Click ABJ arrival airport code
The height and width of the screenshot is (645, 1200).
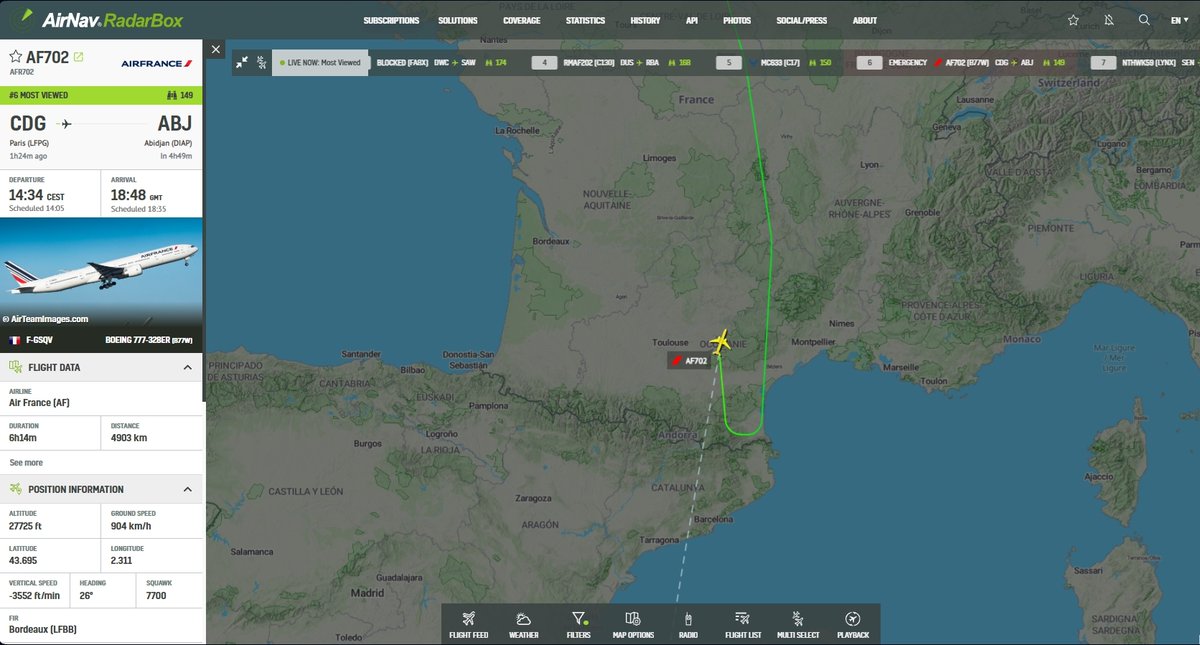(x=175, y=124)
